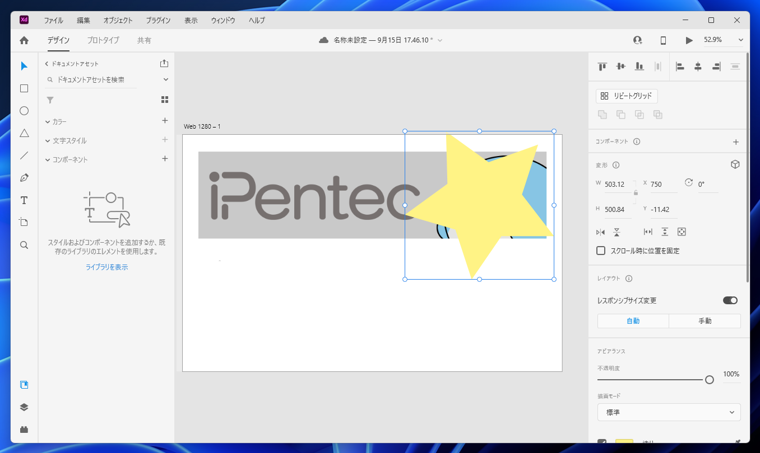The image size is (760, 453).
Task: Flip the selection vertically
Action: (617, 232)
